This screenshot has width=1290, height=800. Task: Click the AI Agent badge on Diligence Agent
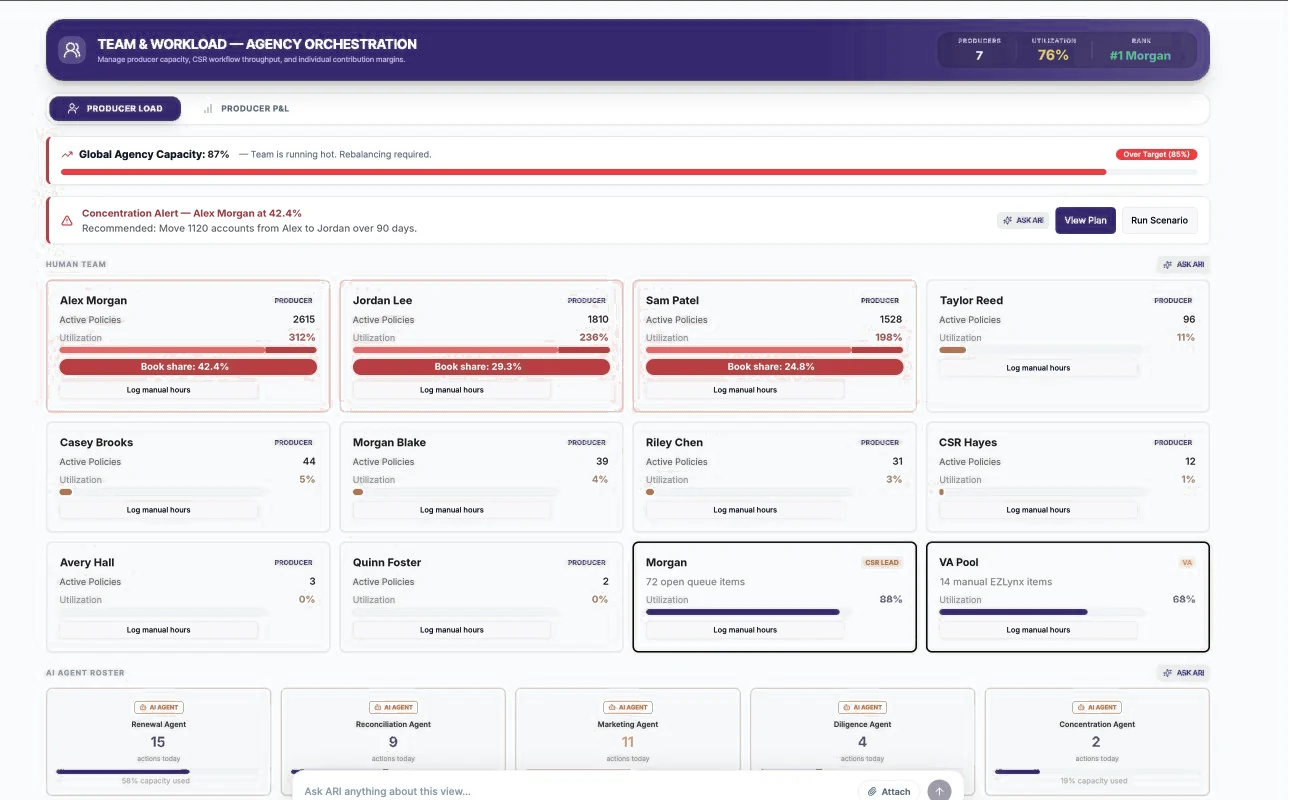coord(862,707)
